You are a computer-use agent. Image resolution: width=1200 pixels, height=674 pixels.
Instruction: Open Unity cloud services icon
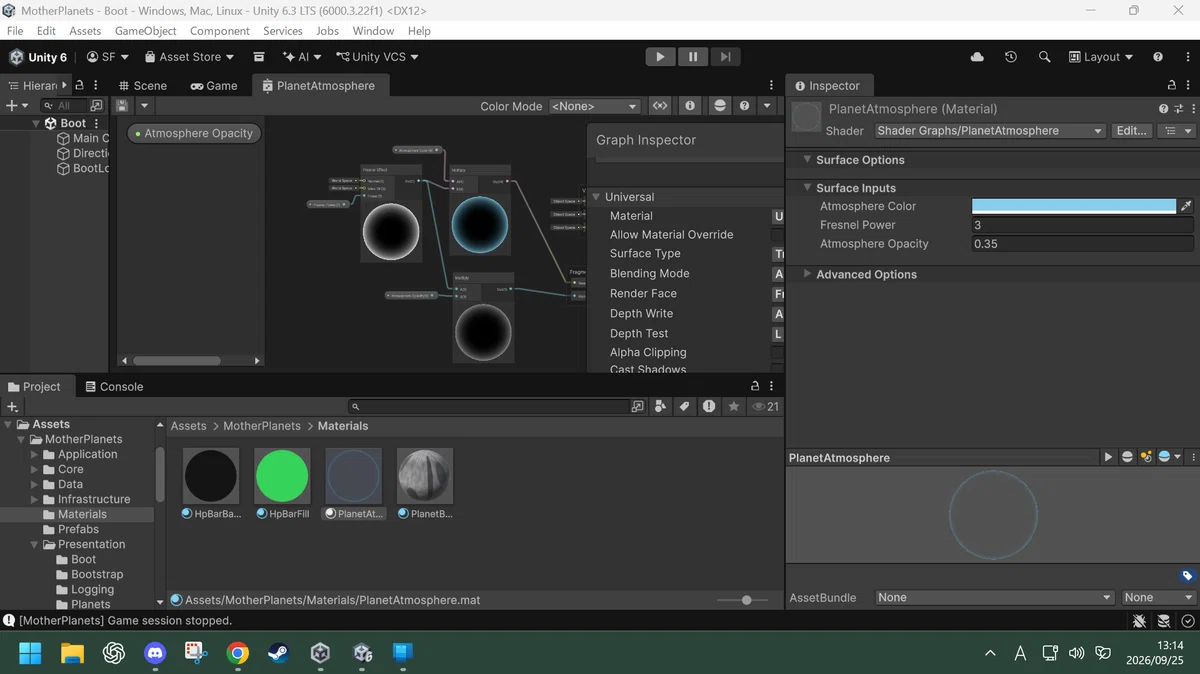(x=977, y=57)
